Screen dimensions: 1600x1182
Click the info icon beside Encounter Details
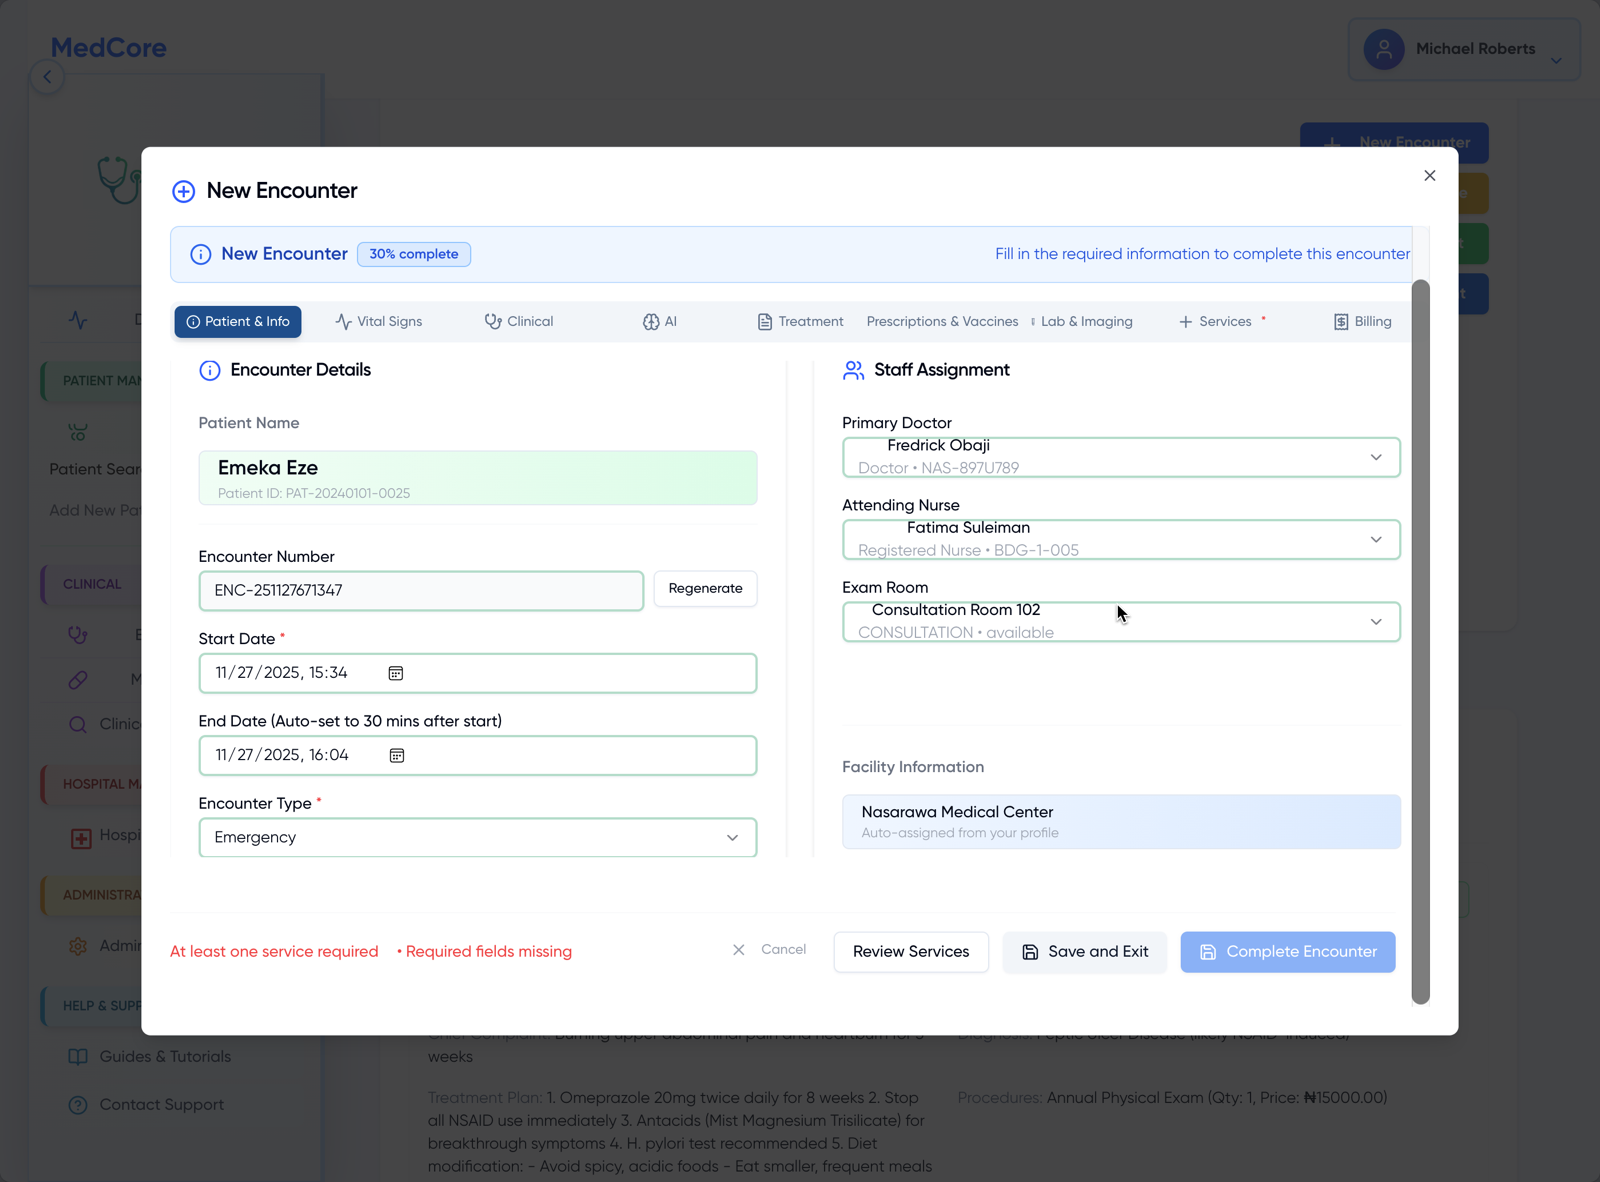[x=210, y=371]
